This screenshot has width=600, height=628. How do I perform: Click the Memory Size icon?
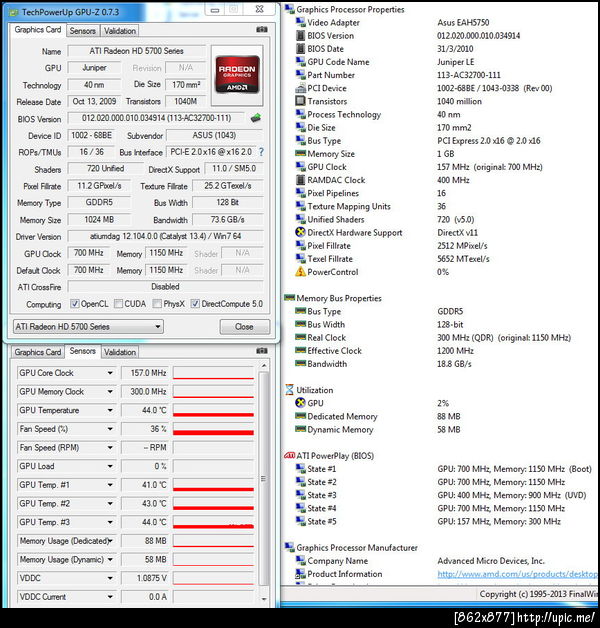(x=300, y=153)
